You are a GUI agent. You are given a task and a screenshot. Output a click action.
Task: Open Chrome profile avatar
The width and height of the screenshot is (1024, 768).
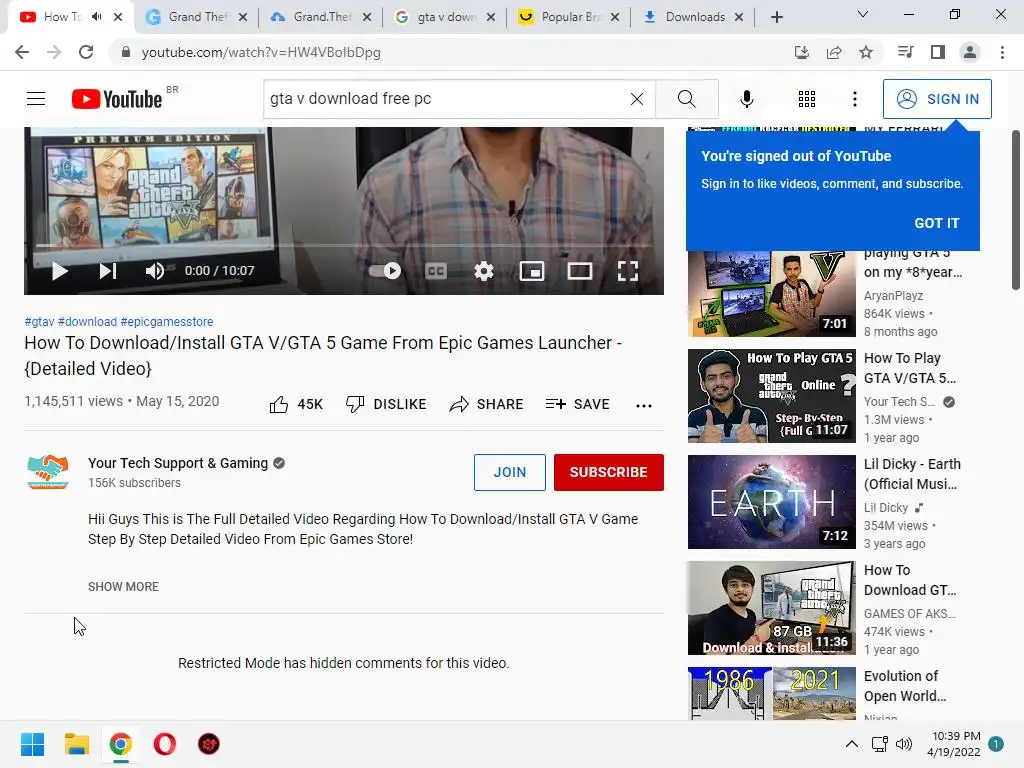pyautogui.click(x=970, y=52)
